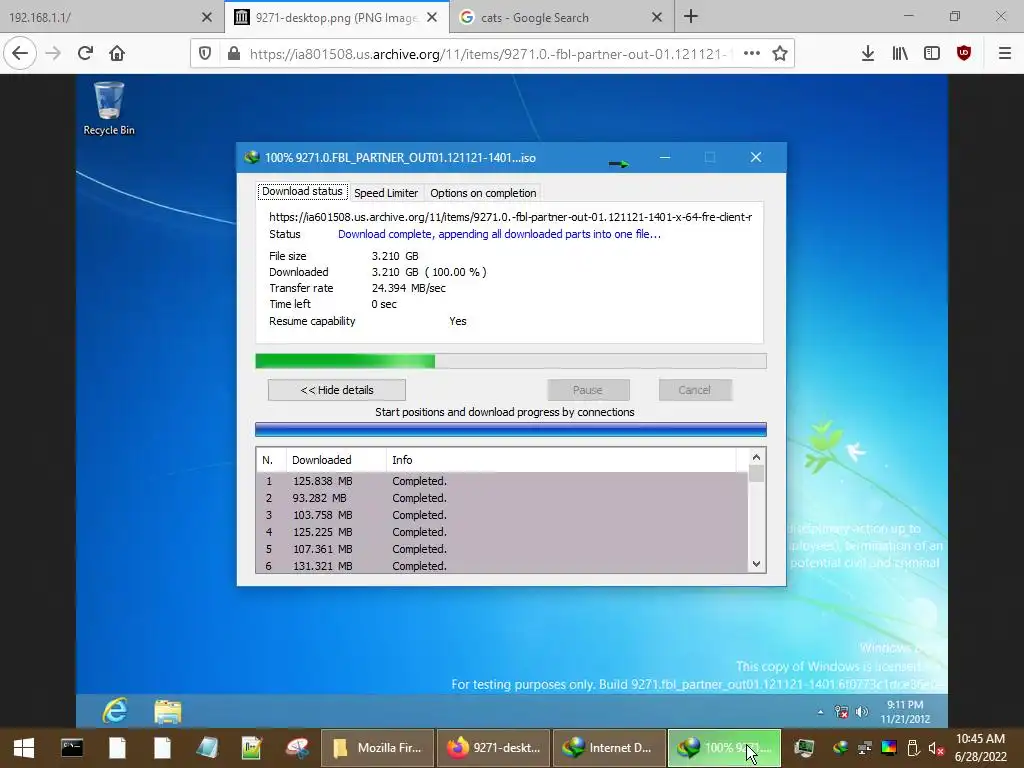Screen dimensions: 1024x768
Task: Click the blue connections progress bar
Action: 511,429
